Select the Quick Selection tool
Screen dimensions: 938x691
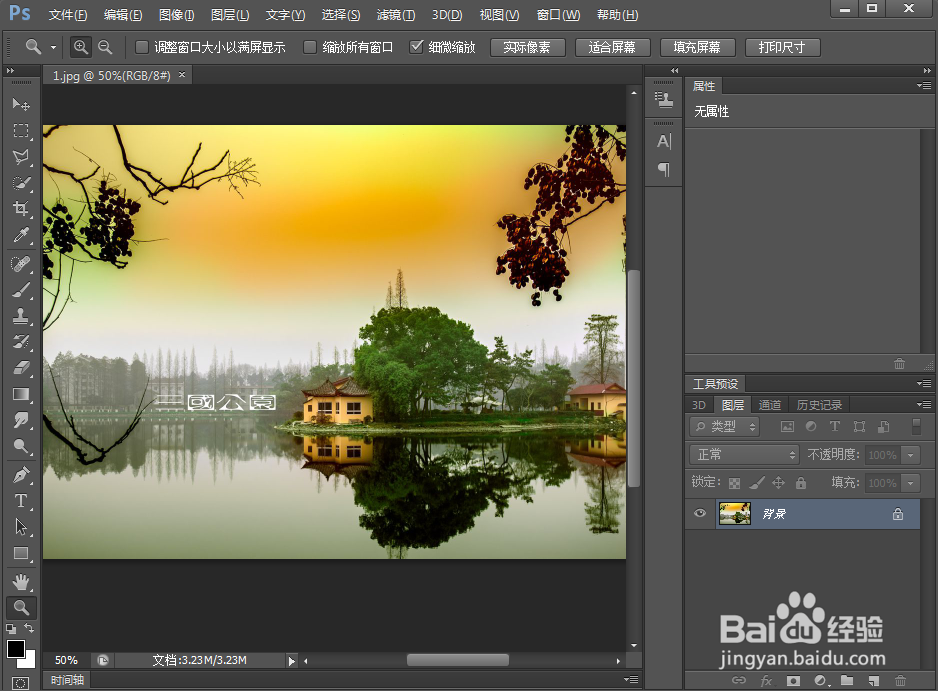(21, 183)
